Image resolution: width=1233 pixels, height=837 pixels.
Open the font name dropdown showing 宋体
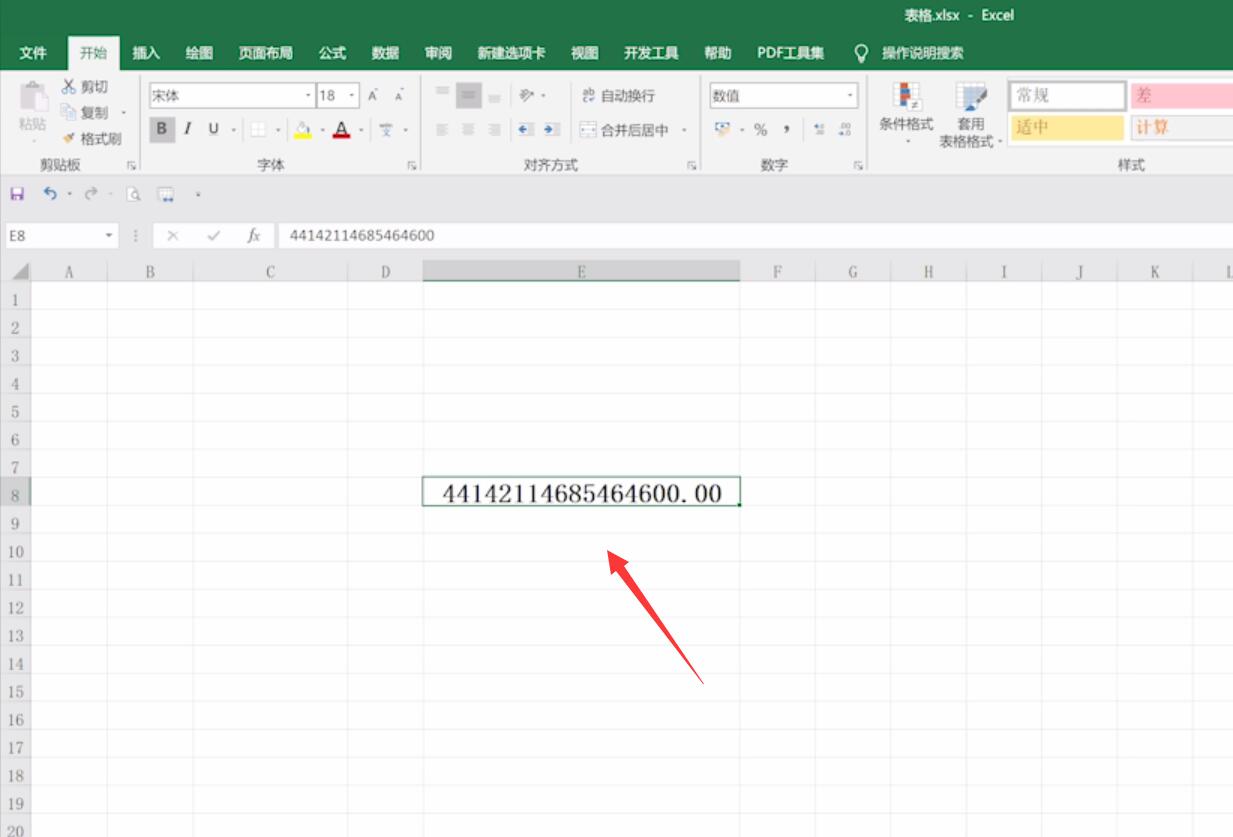coord(308,96)
